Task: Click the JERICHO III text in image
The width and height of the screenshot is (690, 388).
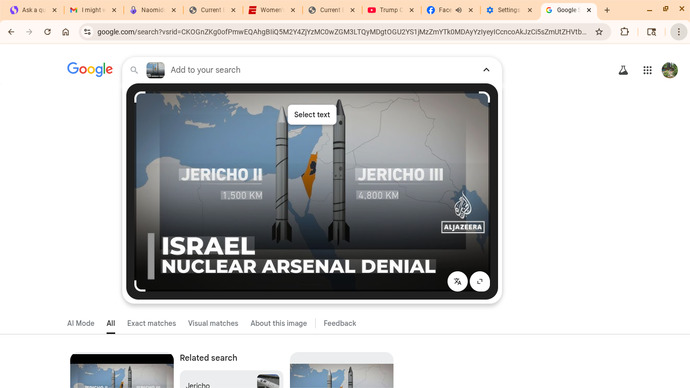Action: (x=400, y=175)
